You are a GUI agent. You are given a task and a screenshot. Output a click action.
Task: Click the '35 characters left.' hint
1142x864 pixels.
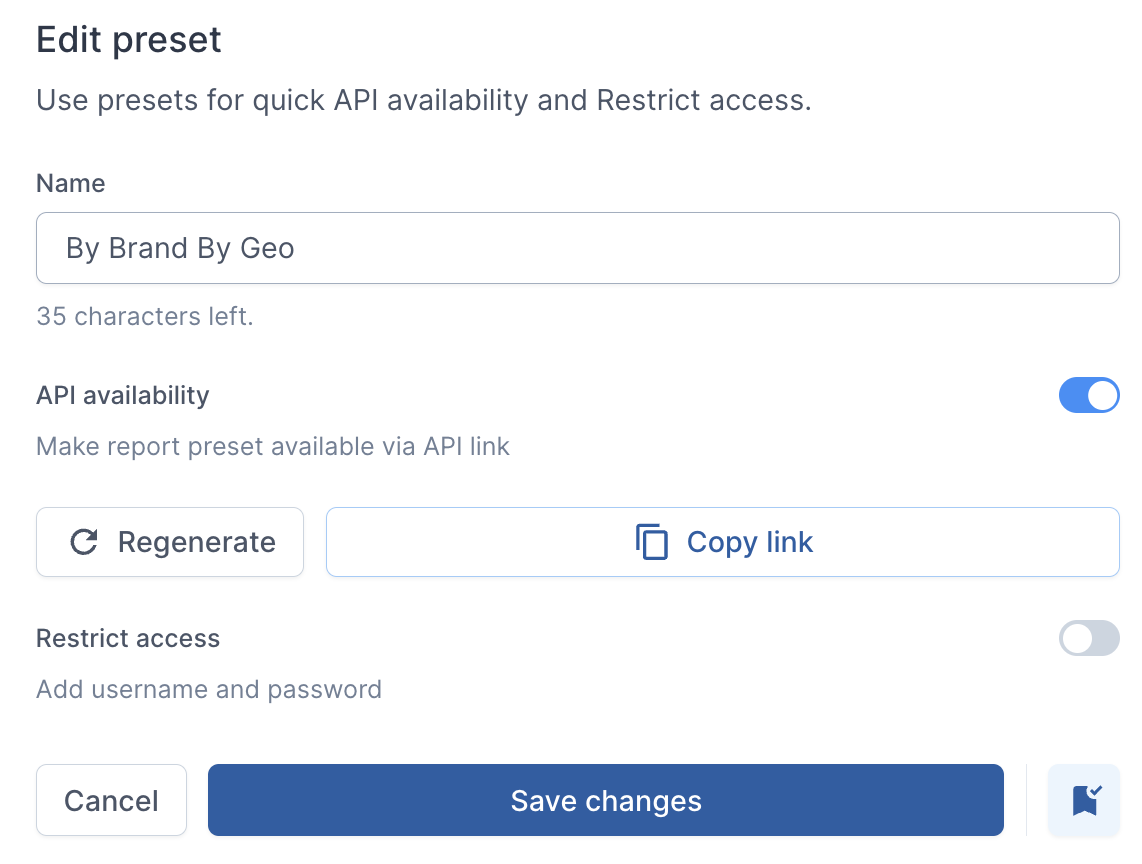click(145, 316)
